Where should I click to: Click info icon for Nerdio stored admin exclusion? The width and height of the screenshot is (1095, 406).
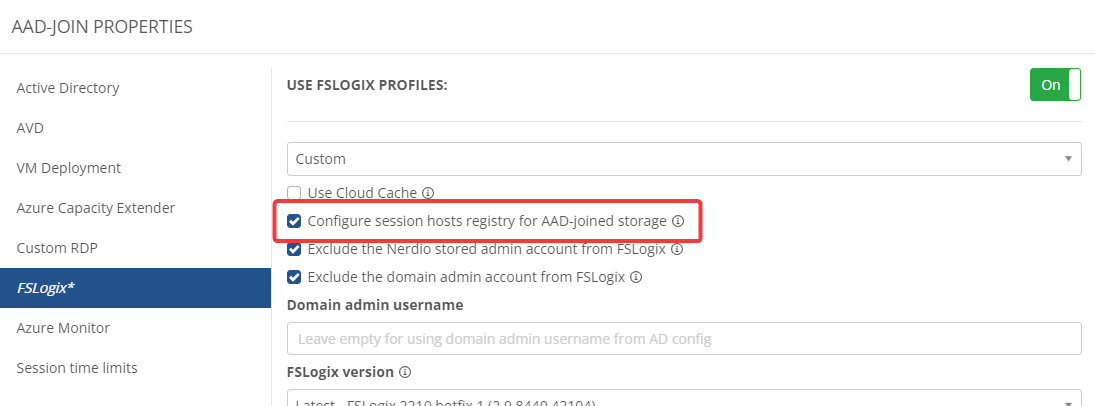point(677,249)
